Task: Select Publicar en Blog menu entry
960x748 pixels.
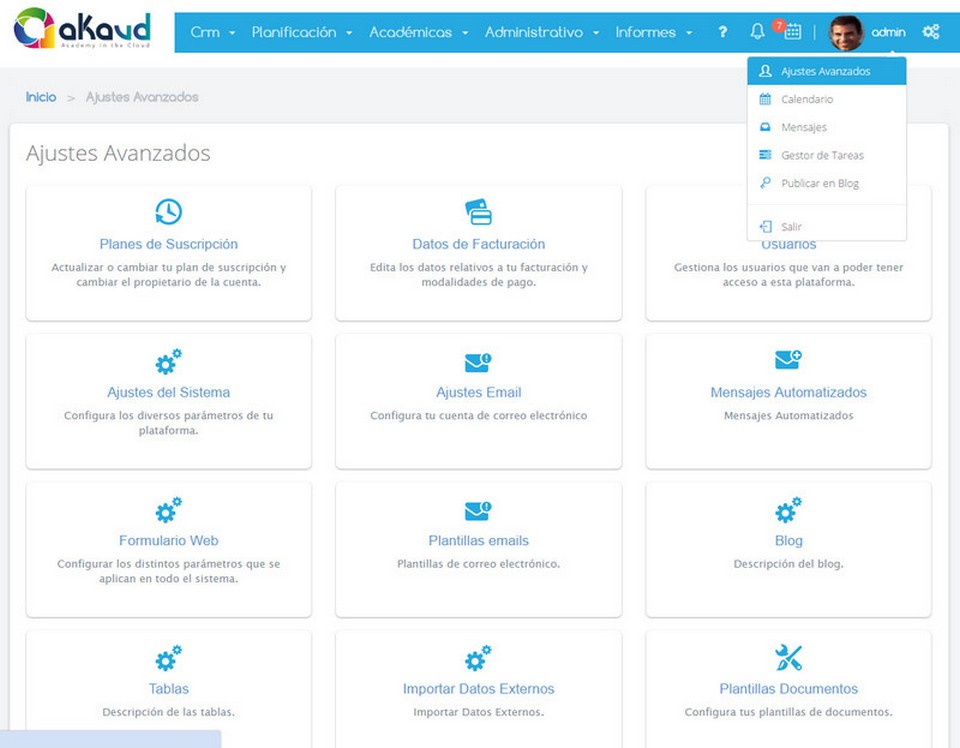Action: pos(819,183)
